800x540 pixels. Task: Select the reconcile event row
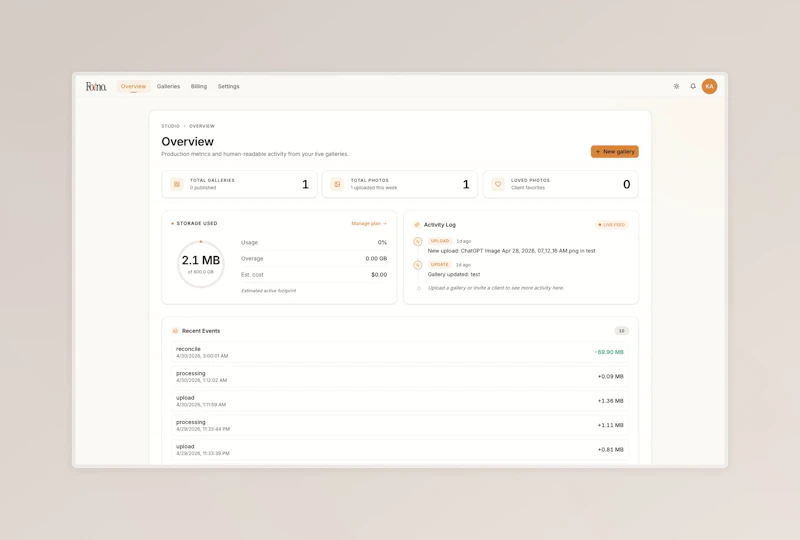point(400,352)
